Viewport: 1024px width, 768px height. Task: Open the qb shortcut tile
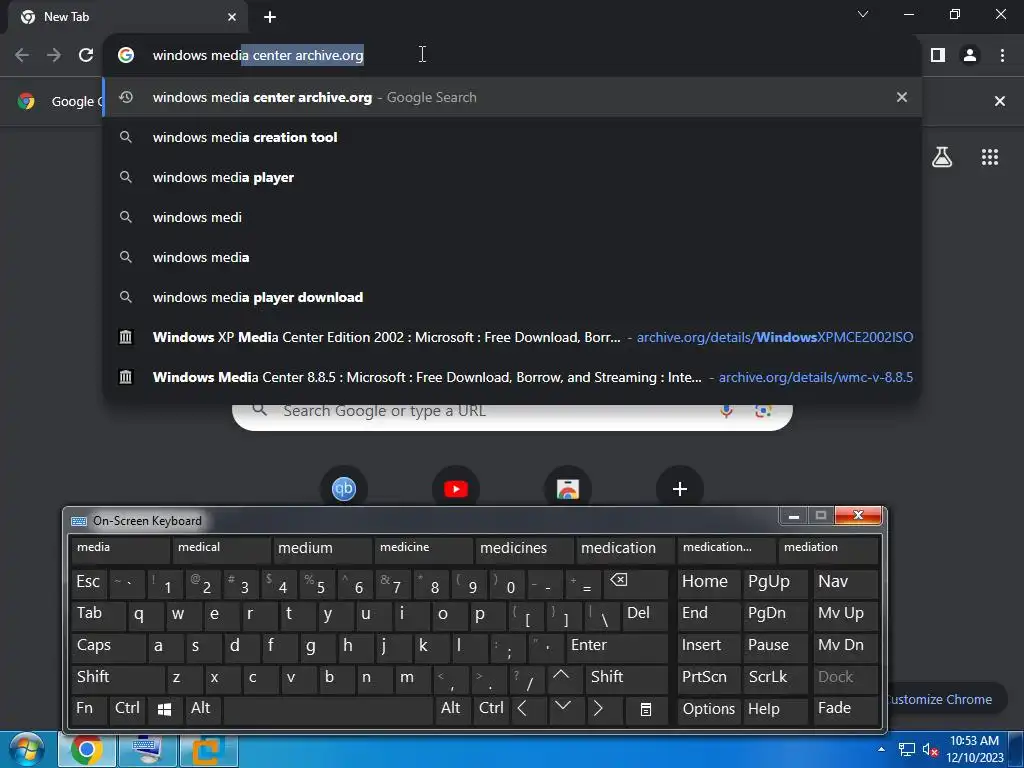(344, 488)
